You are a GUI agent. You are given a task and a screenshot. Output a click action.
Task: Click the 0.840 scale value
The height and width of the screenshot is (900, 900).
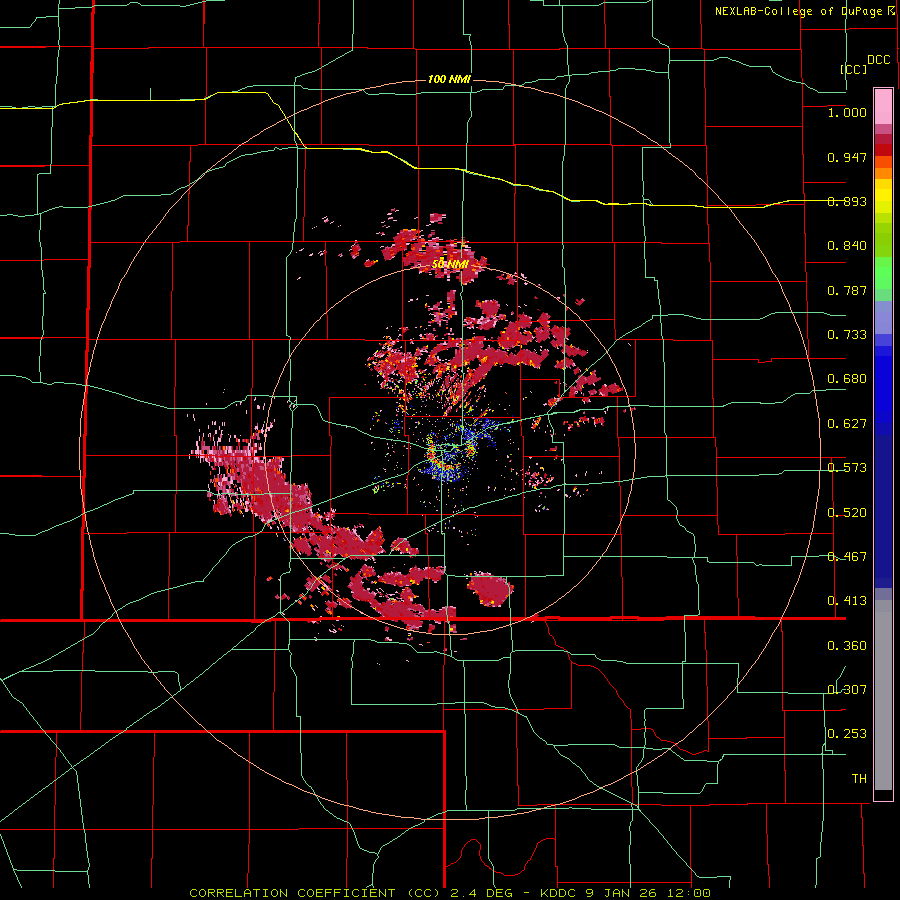coord(847,246)
